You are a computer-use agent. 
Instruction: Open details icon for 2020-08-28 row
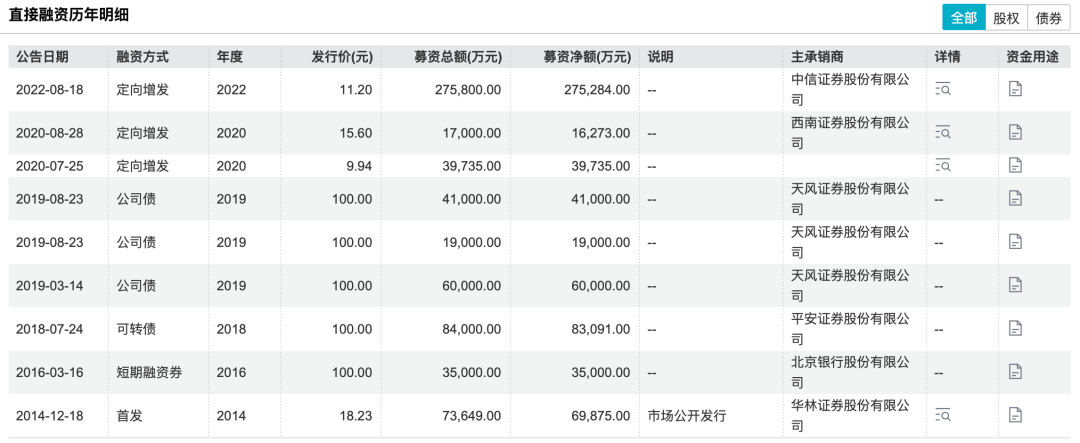(x=942, y=132)
